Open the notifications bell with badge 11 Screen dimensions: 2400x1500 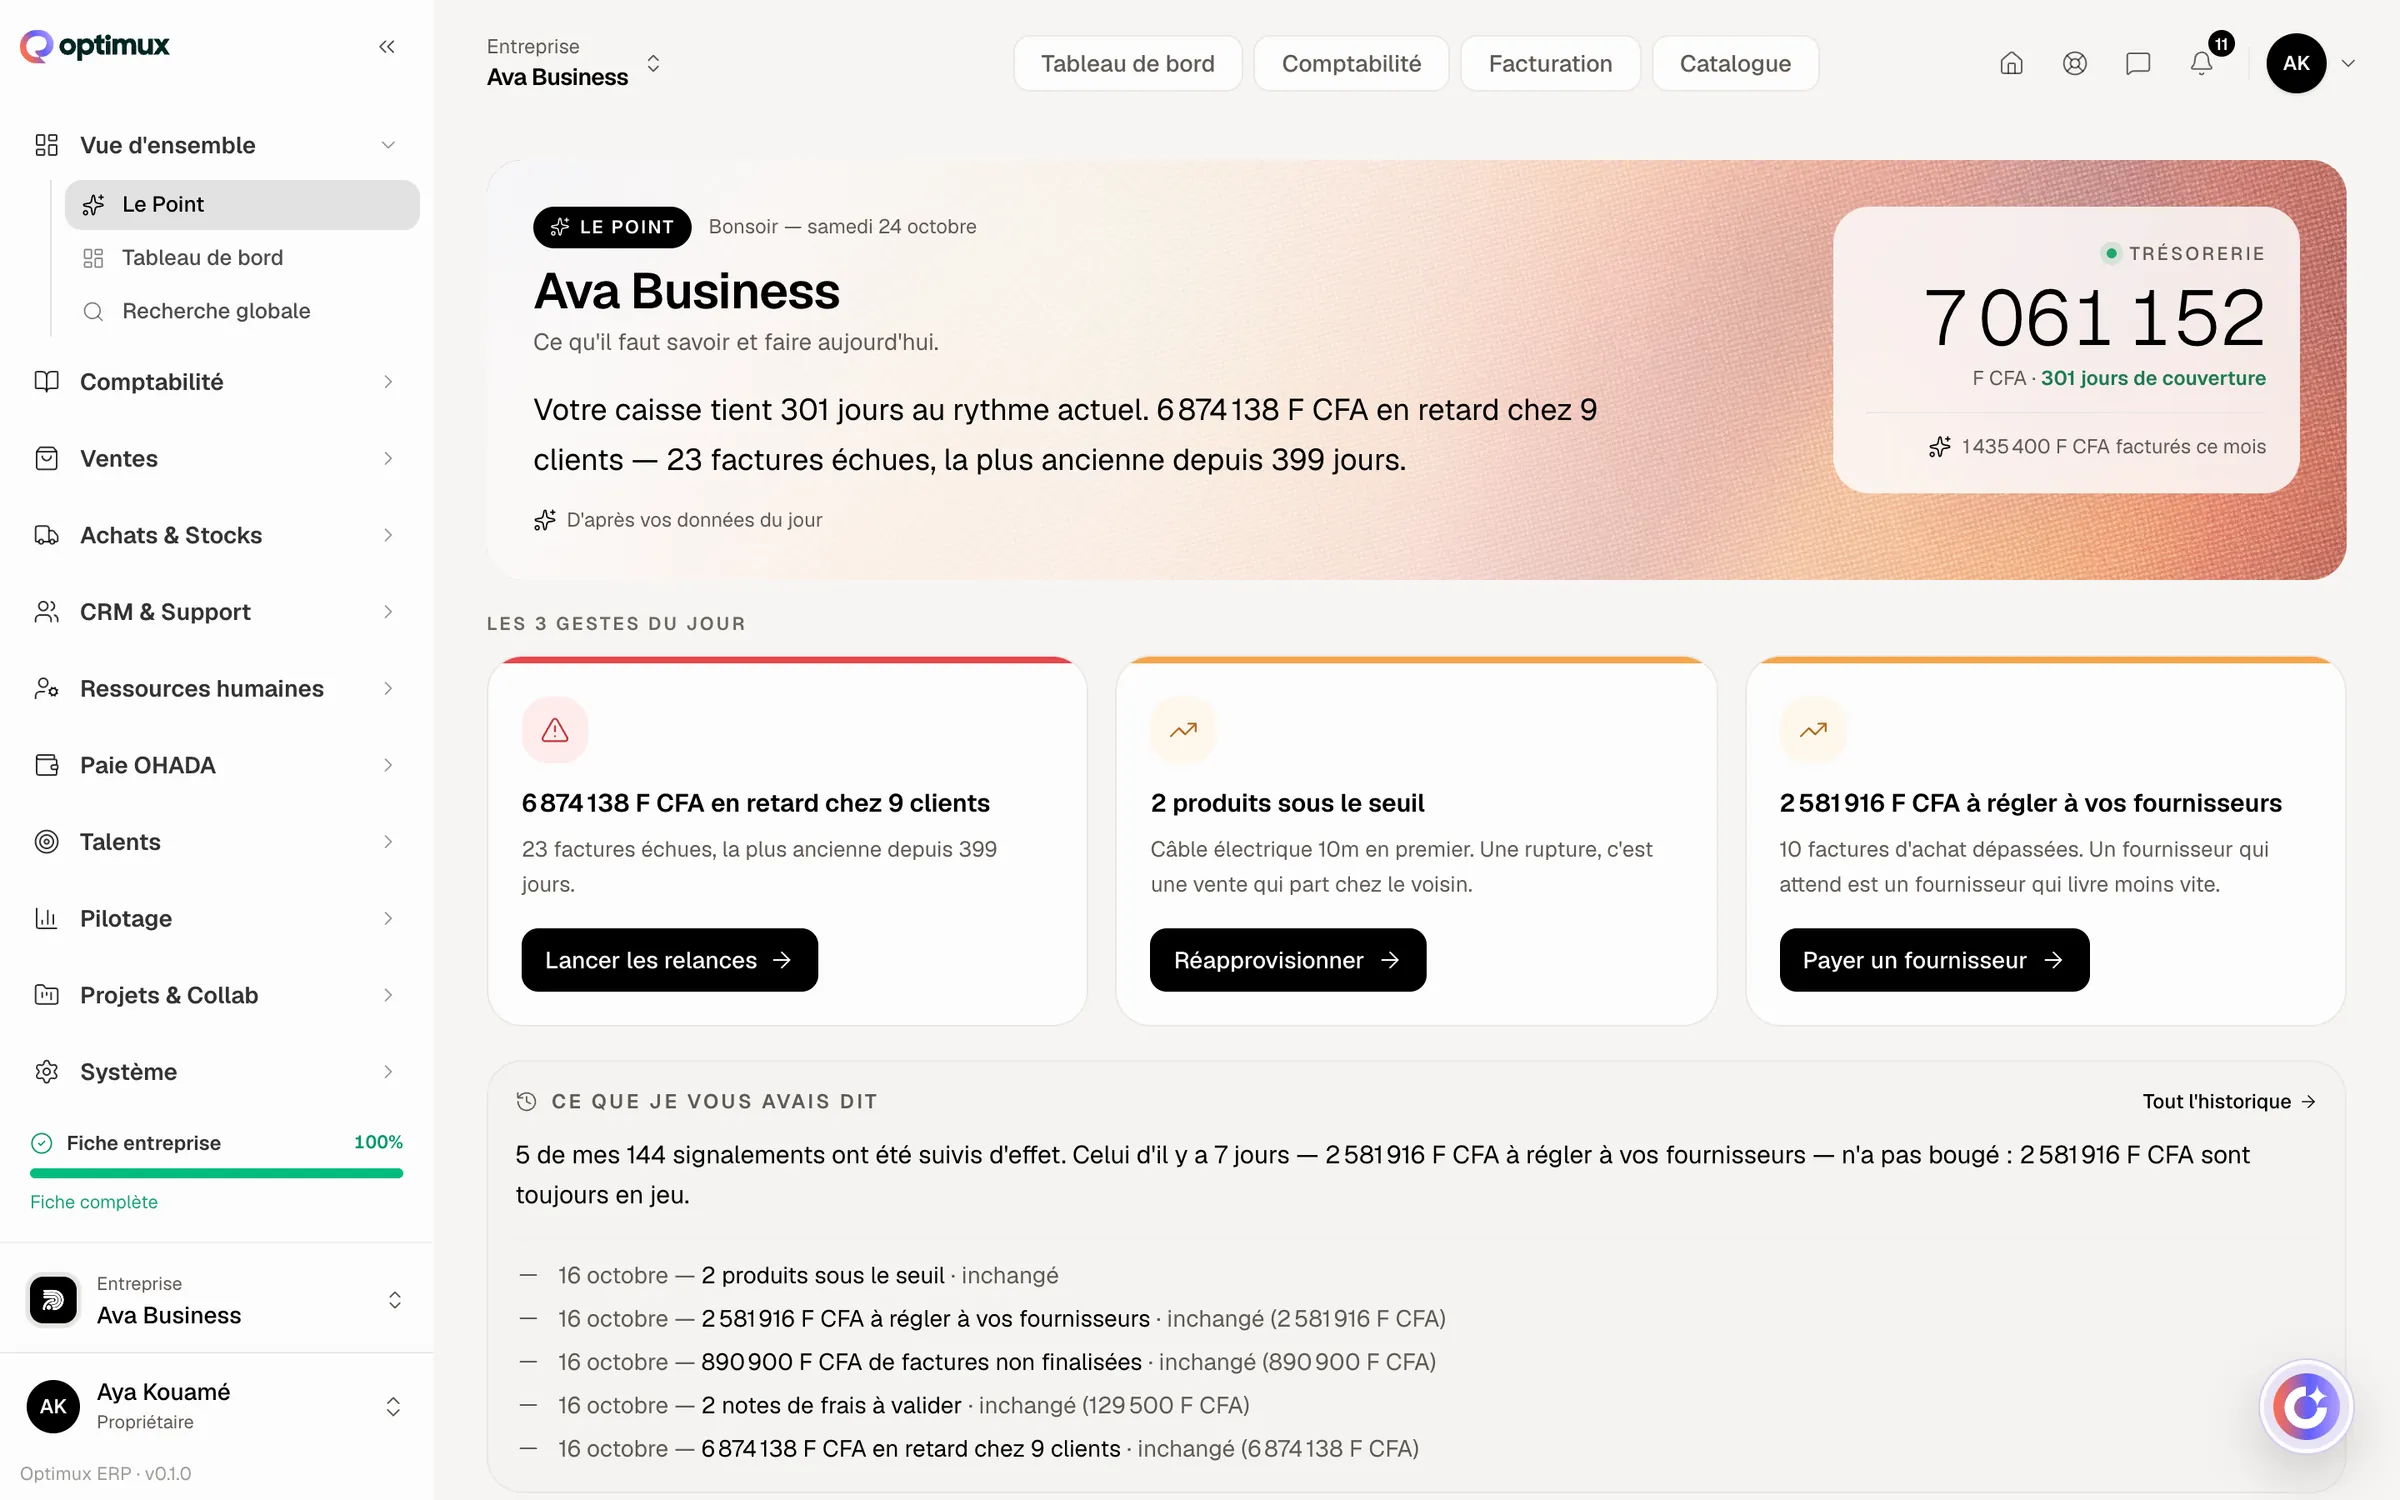click(x=2202, y=62)
